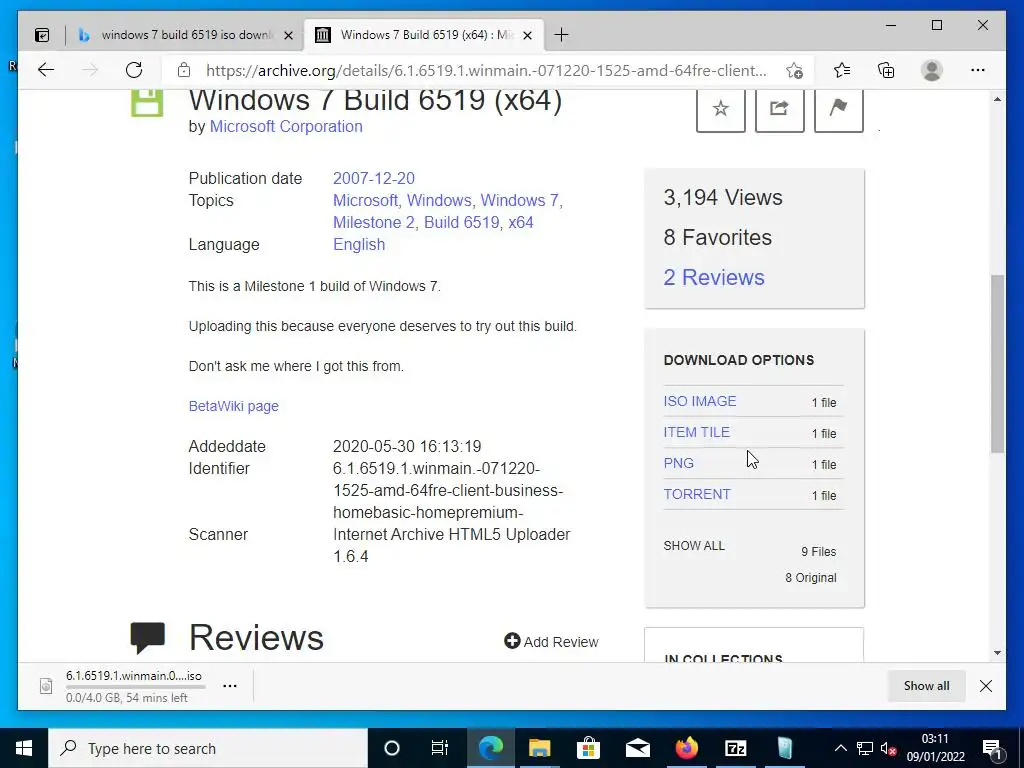Screen dimensions: 1024x768
Task: Open Microsoft Corporation creator link
Action: click(x=286, y=126)
